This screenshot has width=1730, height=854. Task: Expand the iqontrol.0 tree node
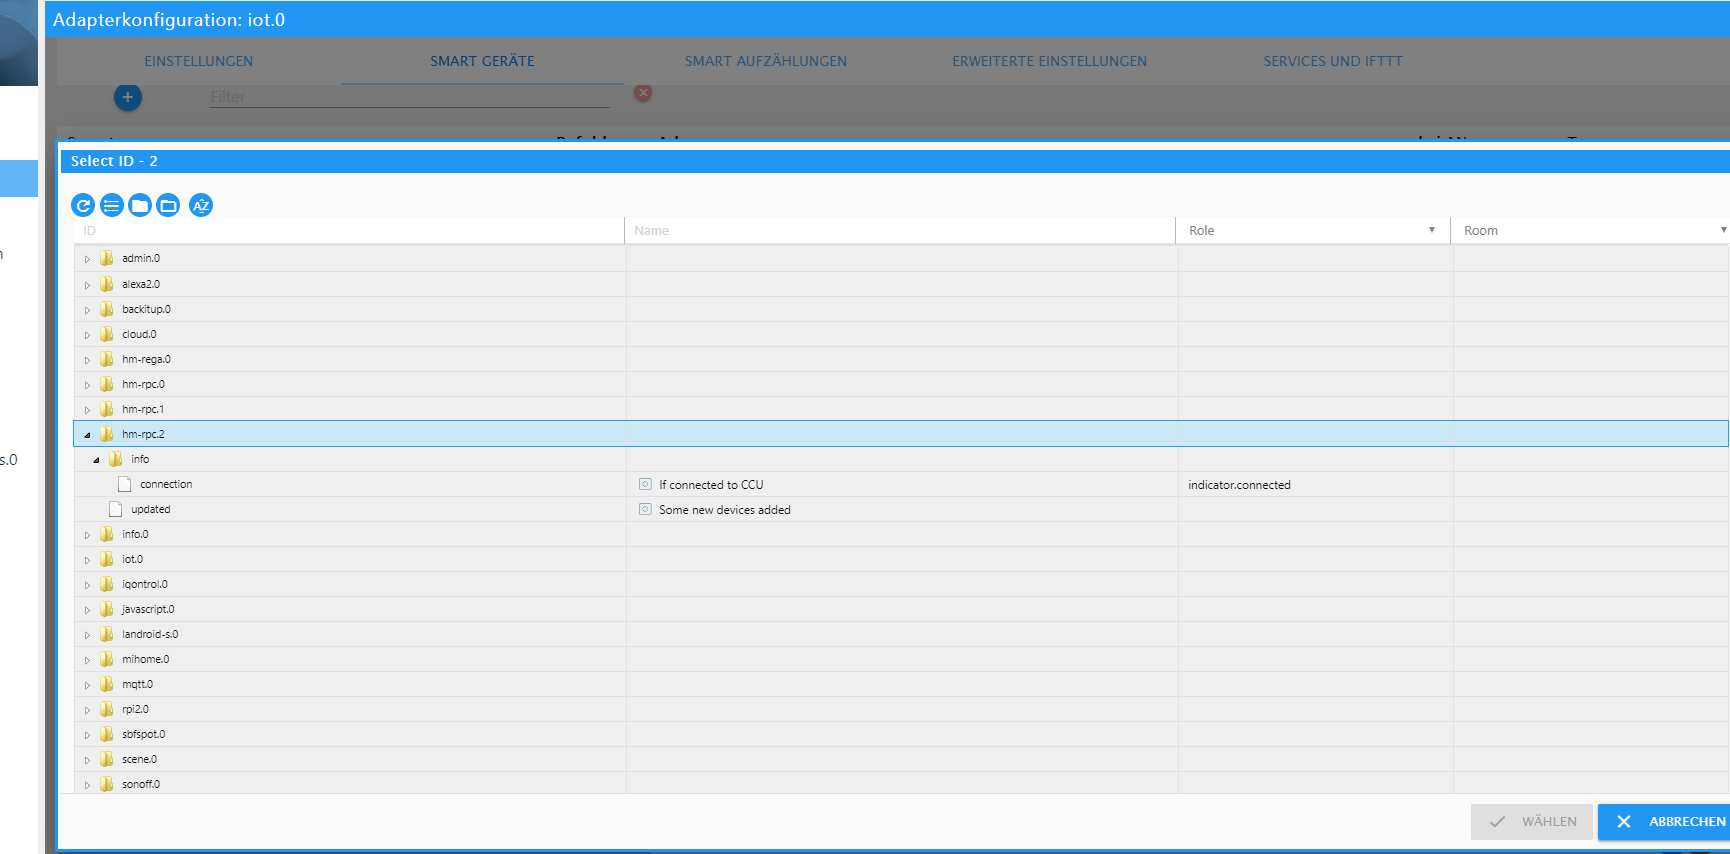tap(87, 585)
